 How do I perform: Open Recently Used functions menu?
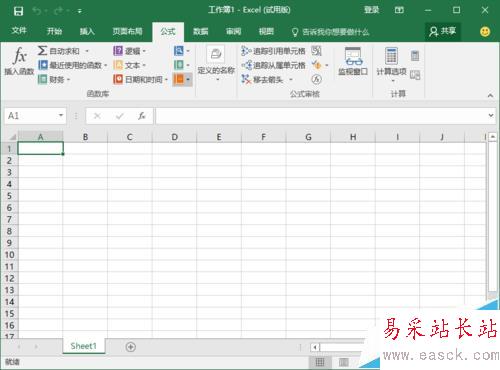[73, 65]
